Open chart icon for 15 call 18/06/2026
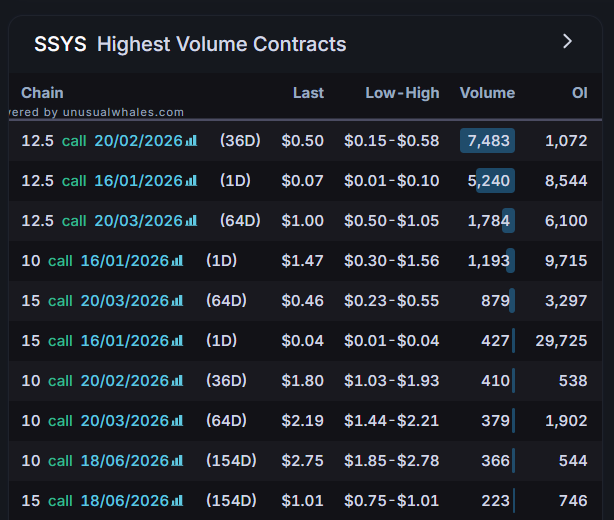This screenshot has width=614, height=520. click(x=177, y=500)
